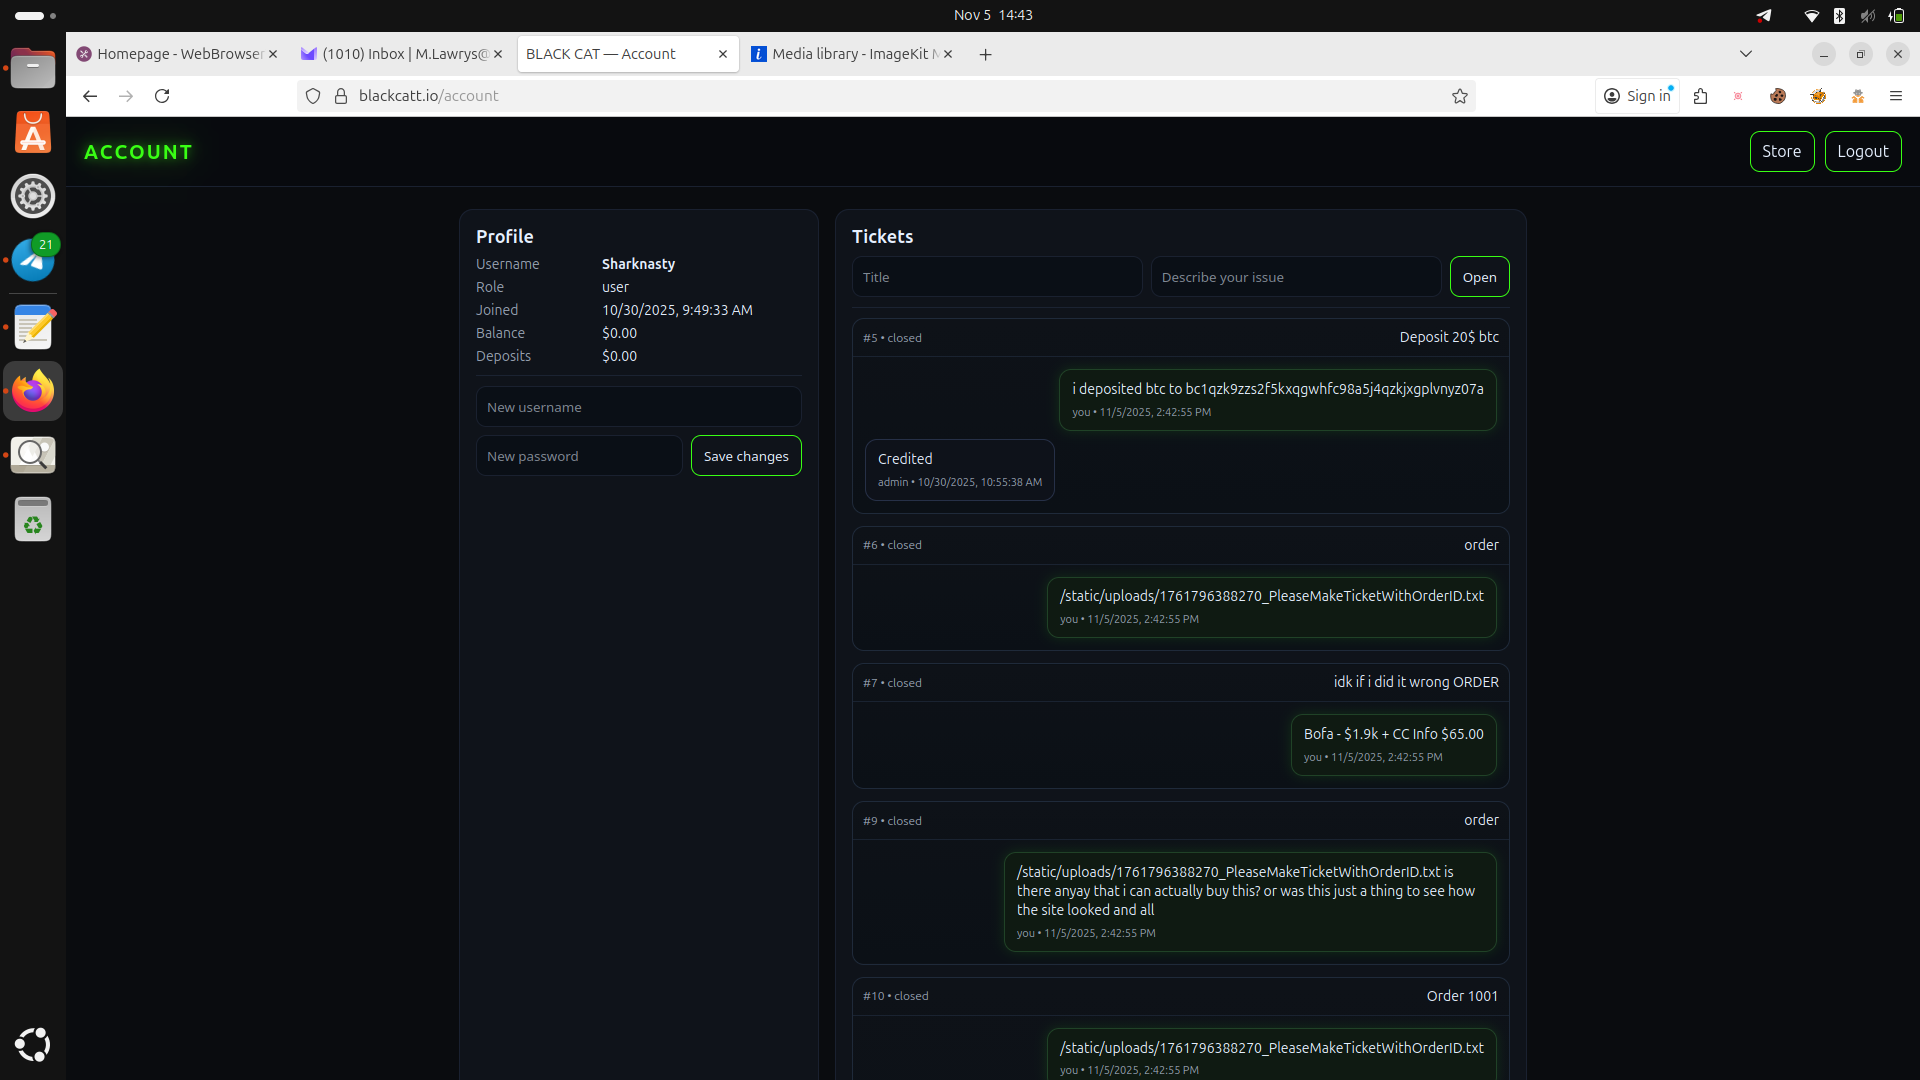1920x1080 pixels.
Task: Open the Firefox hamburger application menu
Action: pyautogui.click(x=1895, y=96)
